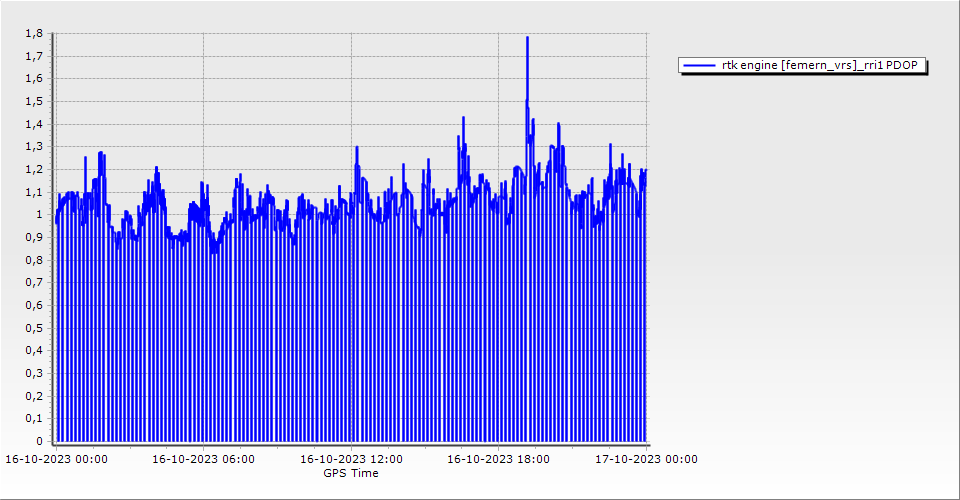Viewport: 960px width, 500px height.
Task: Click the 0,2 y-axis tick label
Action: click(x=33, y=396)
